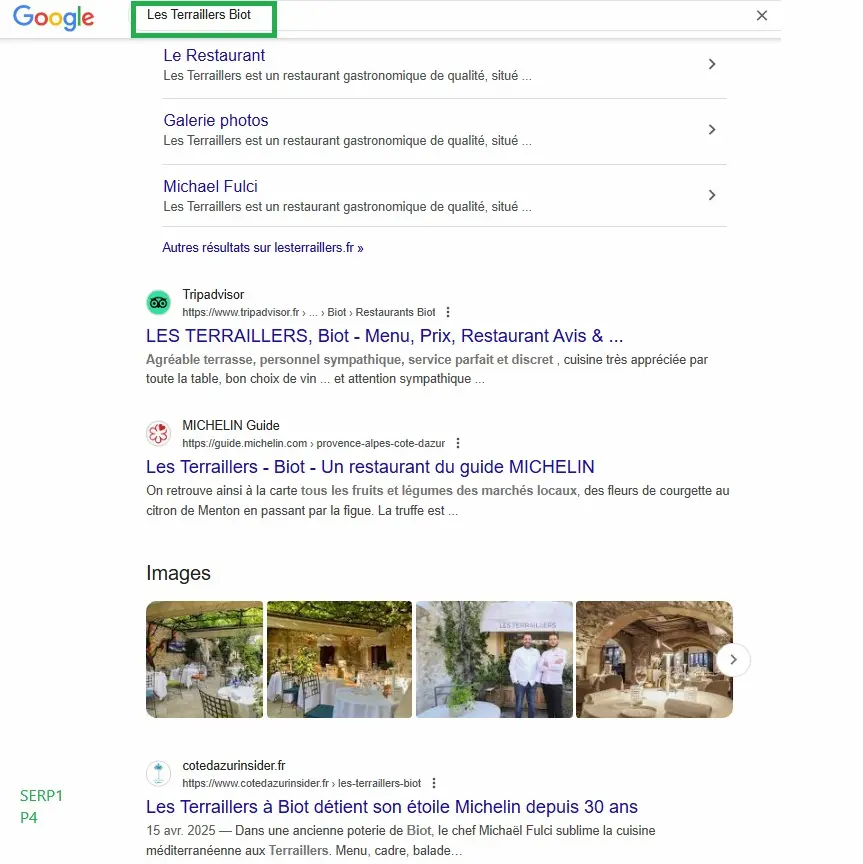Click the tripadvisor.fr breadcrumb URL
Image resolution: width=863 pixels, height=864 pixels.
(x=309, y=312)
